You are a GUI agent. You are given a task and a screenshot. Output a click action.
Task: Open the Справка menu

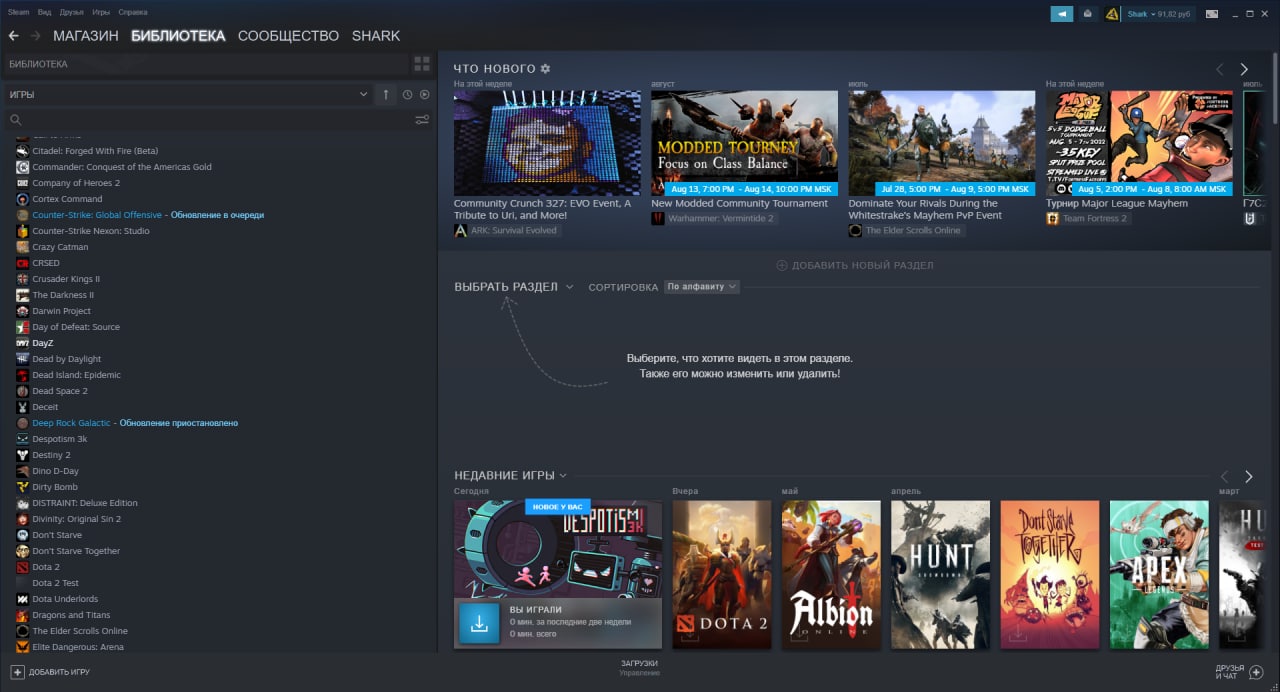pyautogui.click(x=132, y=12)
